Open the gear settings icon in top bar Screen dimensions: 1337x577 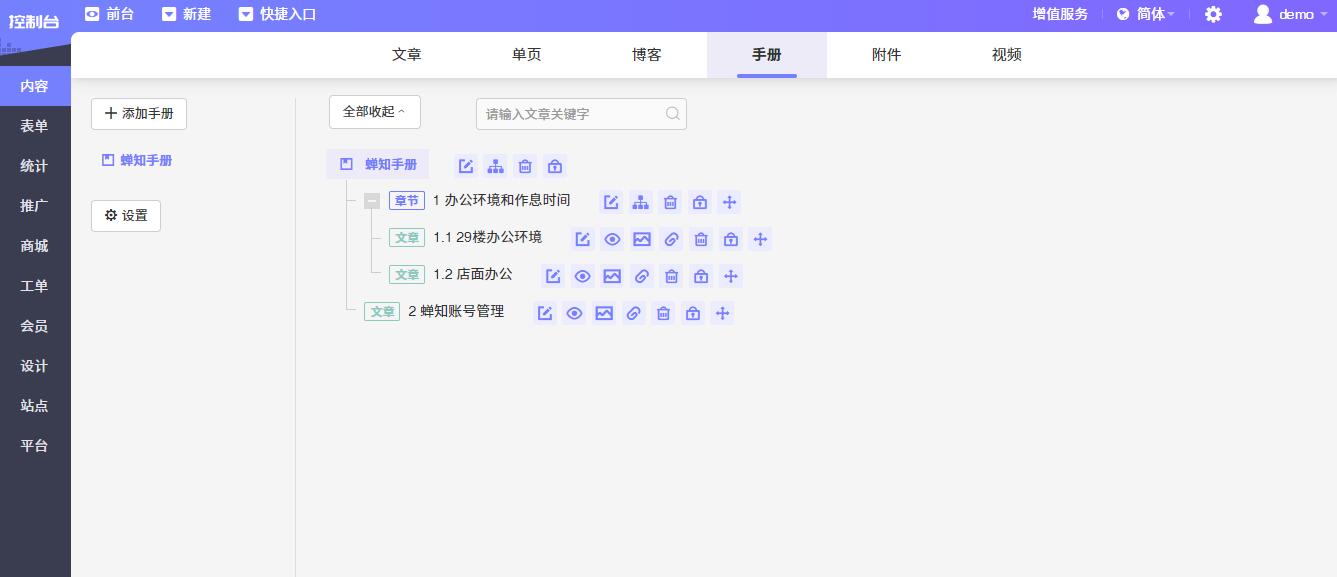[1213, 14]
